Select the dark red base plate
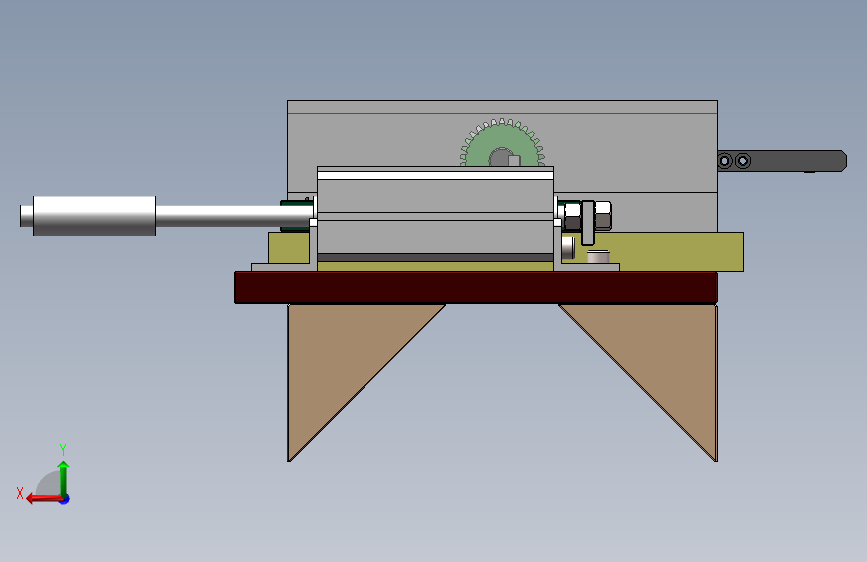Screen dimensions: 867x562 click(476, 288)
